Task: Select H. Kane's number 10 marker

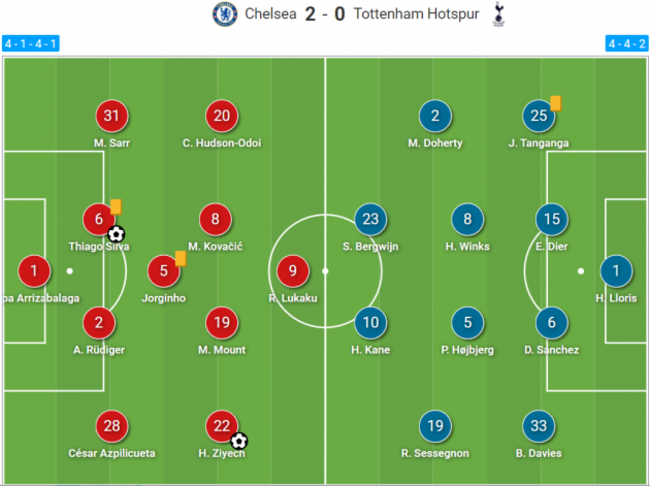Action: 371,321
